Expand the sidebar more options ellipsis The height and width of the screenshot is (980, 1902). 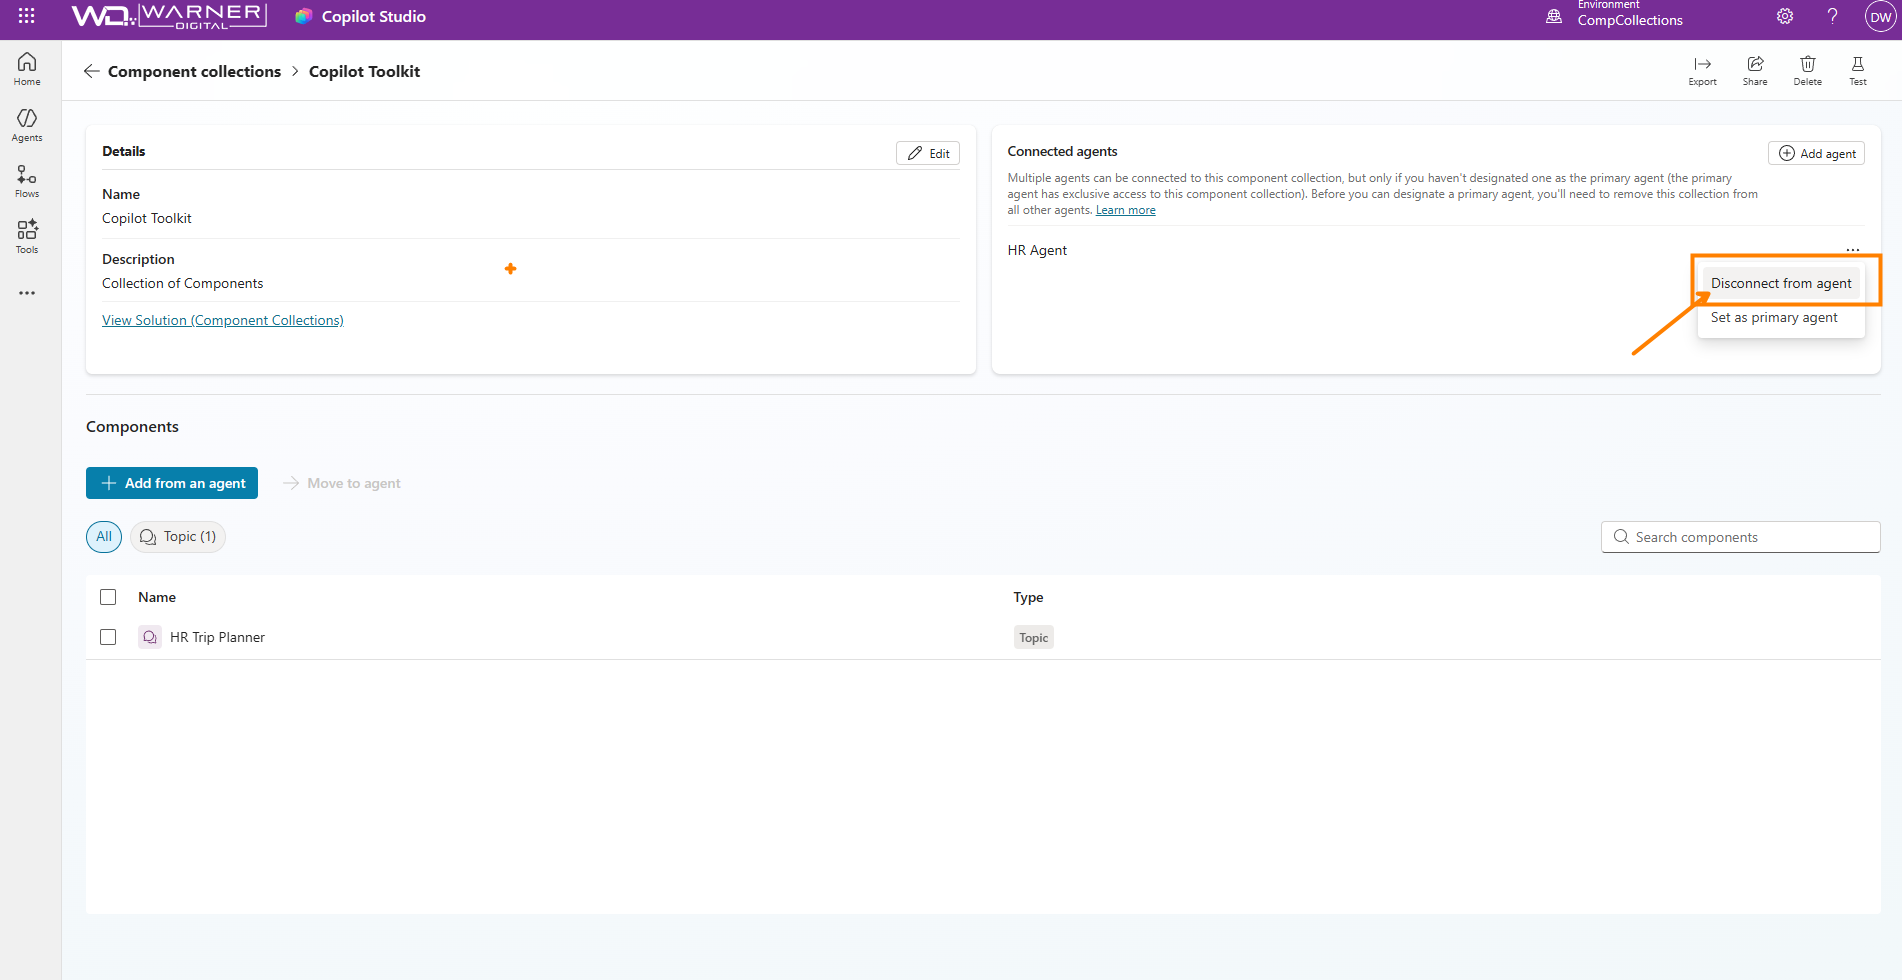tap(27, 293)
